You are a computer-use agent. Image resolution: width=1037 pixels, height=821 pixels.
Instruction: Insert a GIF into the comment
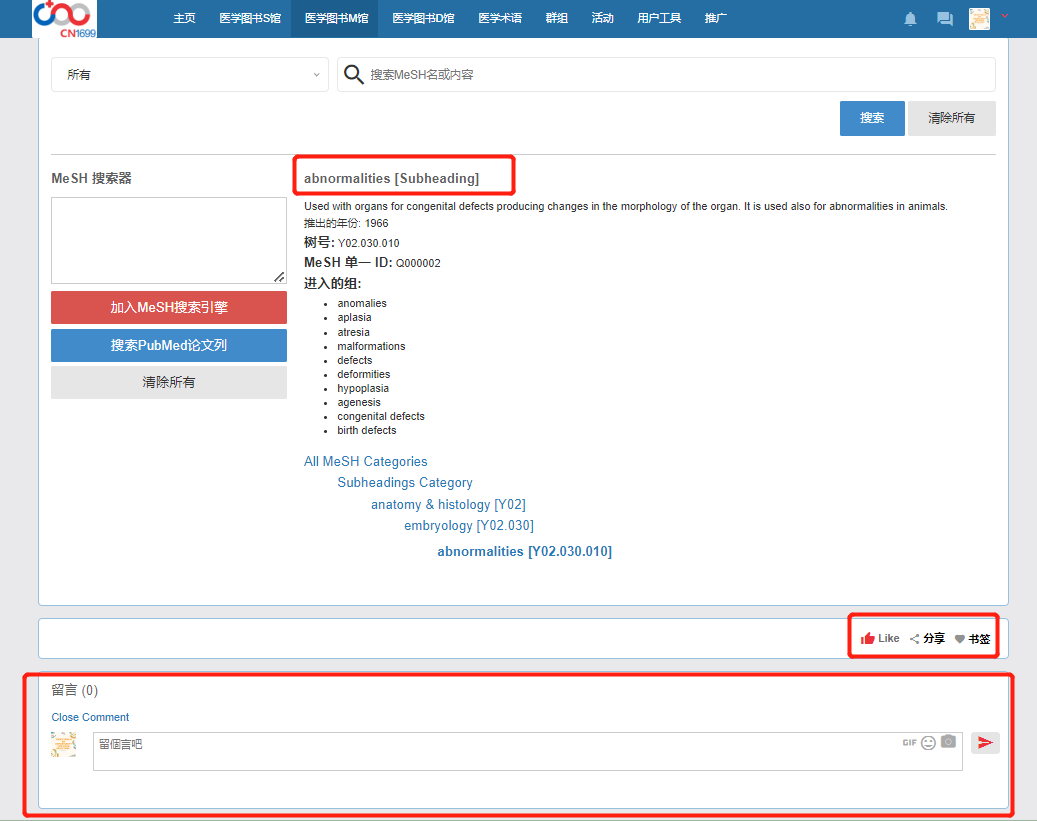pos(909,743)
